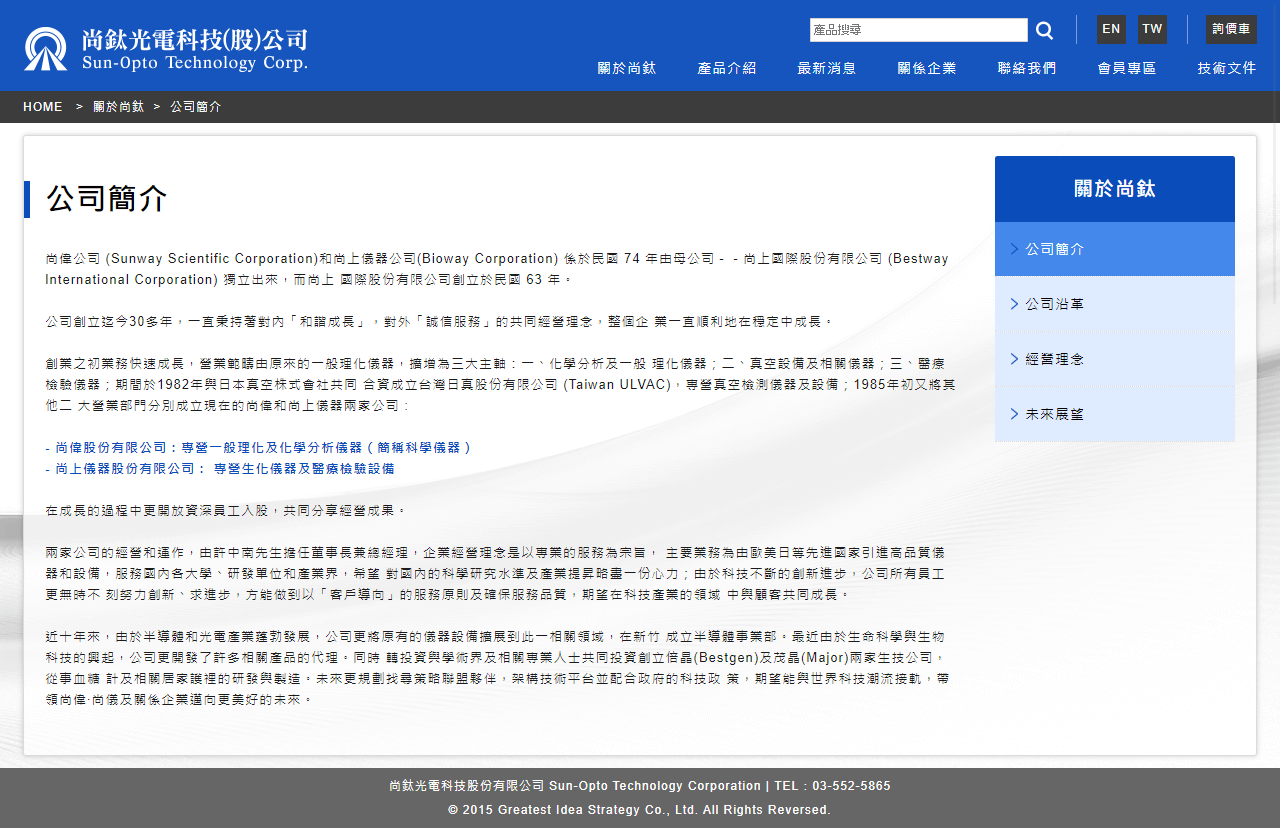Open the 詢價車 inquiry cart
The width and height of the screenshot is (1280, 828).
pos(1231,29)
